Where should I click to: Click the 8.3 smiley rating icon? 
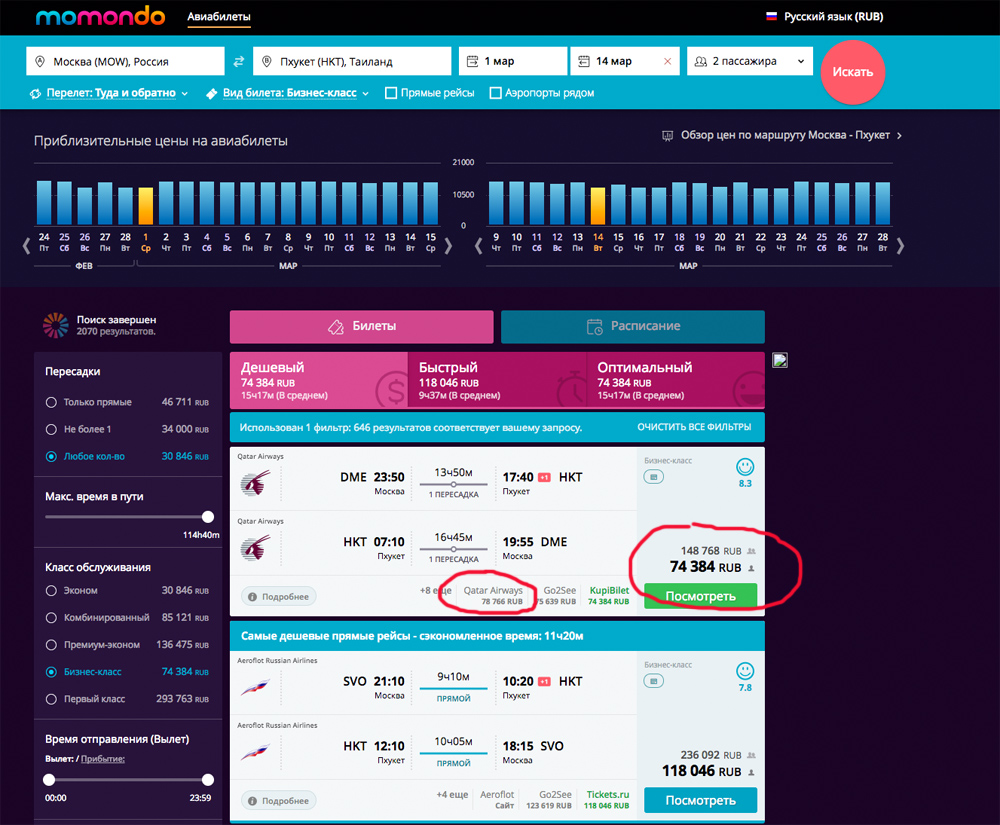click(745, 467)
